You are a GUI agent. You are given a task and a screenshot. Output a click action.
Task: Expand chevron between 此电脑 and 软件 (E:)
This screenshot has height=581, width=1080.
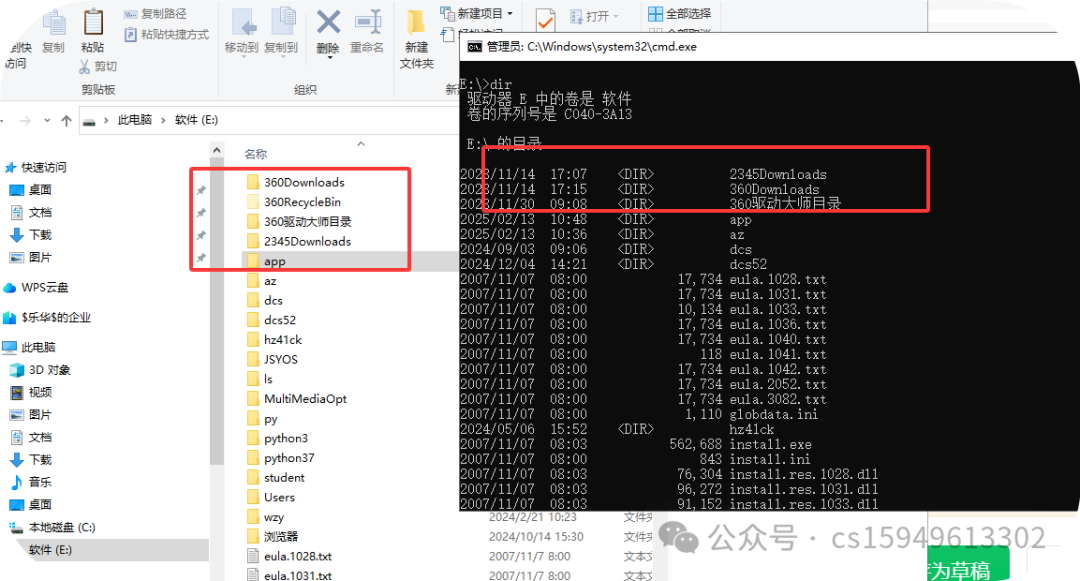(x=163, y=120)
